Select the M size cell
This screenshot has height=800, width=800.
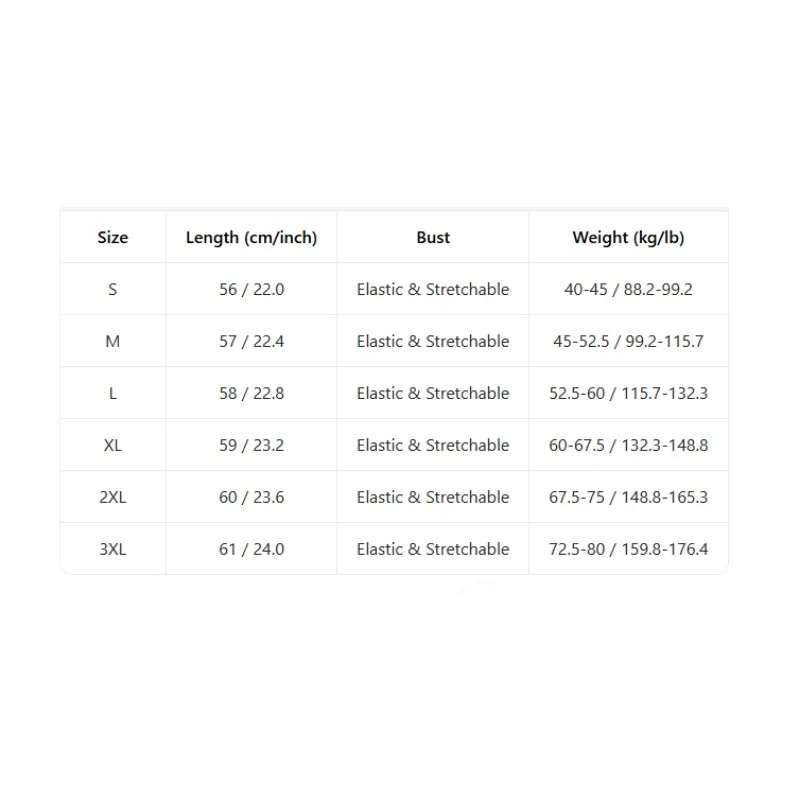113,341
